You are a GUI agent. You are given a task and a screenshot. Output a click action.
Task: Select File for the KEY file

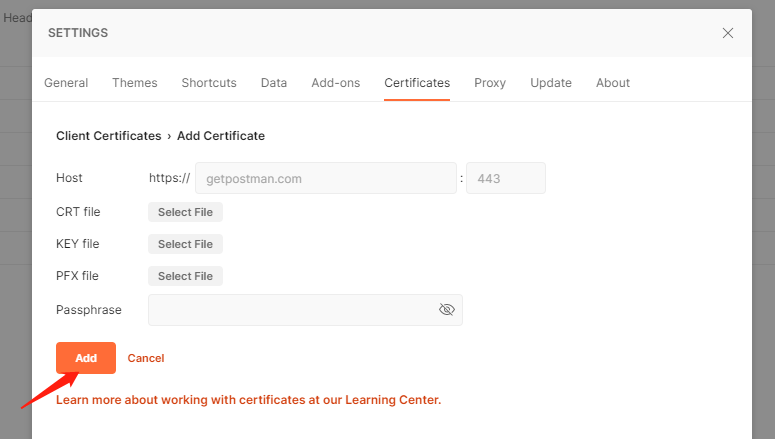[x=185, y=244]
